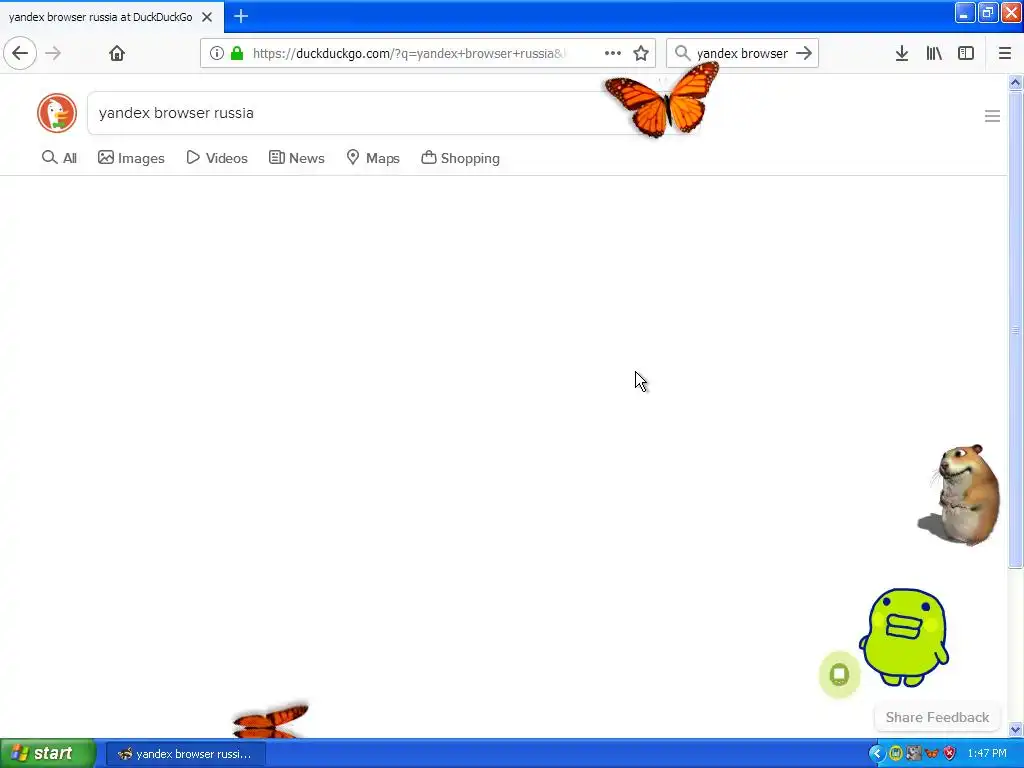Click the Share Feedback button
Viewport: 1024px width, 768px height.
(937, 717)
